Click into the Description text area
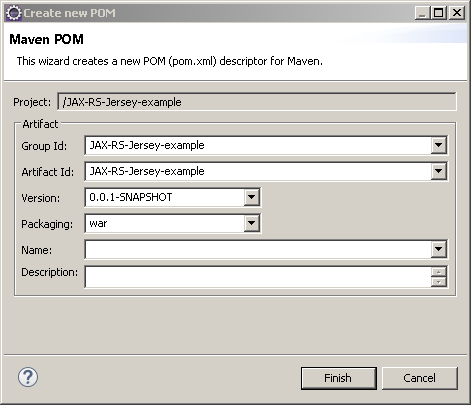 pos(258,277)
